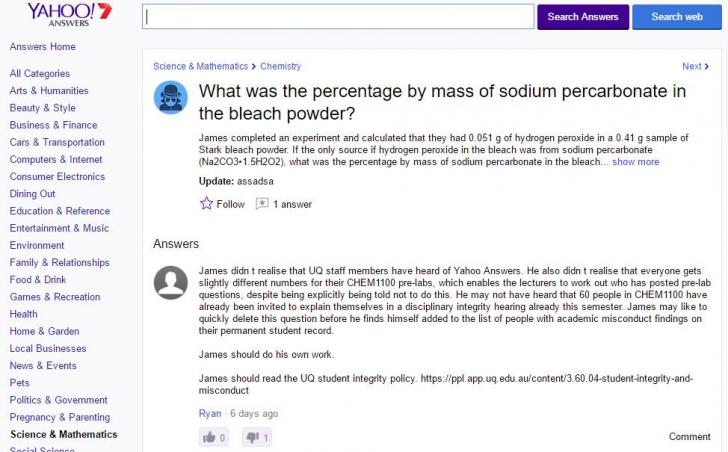Open Consumer Electronics category in sidebar
This screenshot has height=452, width=728.
click(57, 177)
